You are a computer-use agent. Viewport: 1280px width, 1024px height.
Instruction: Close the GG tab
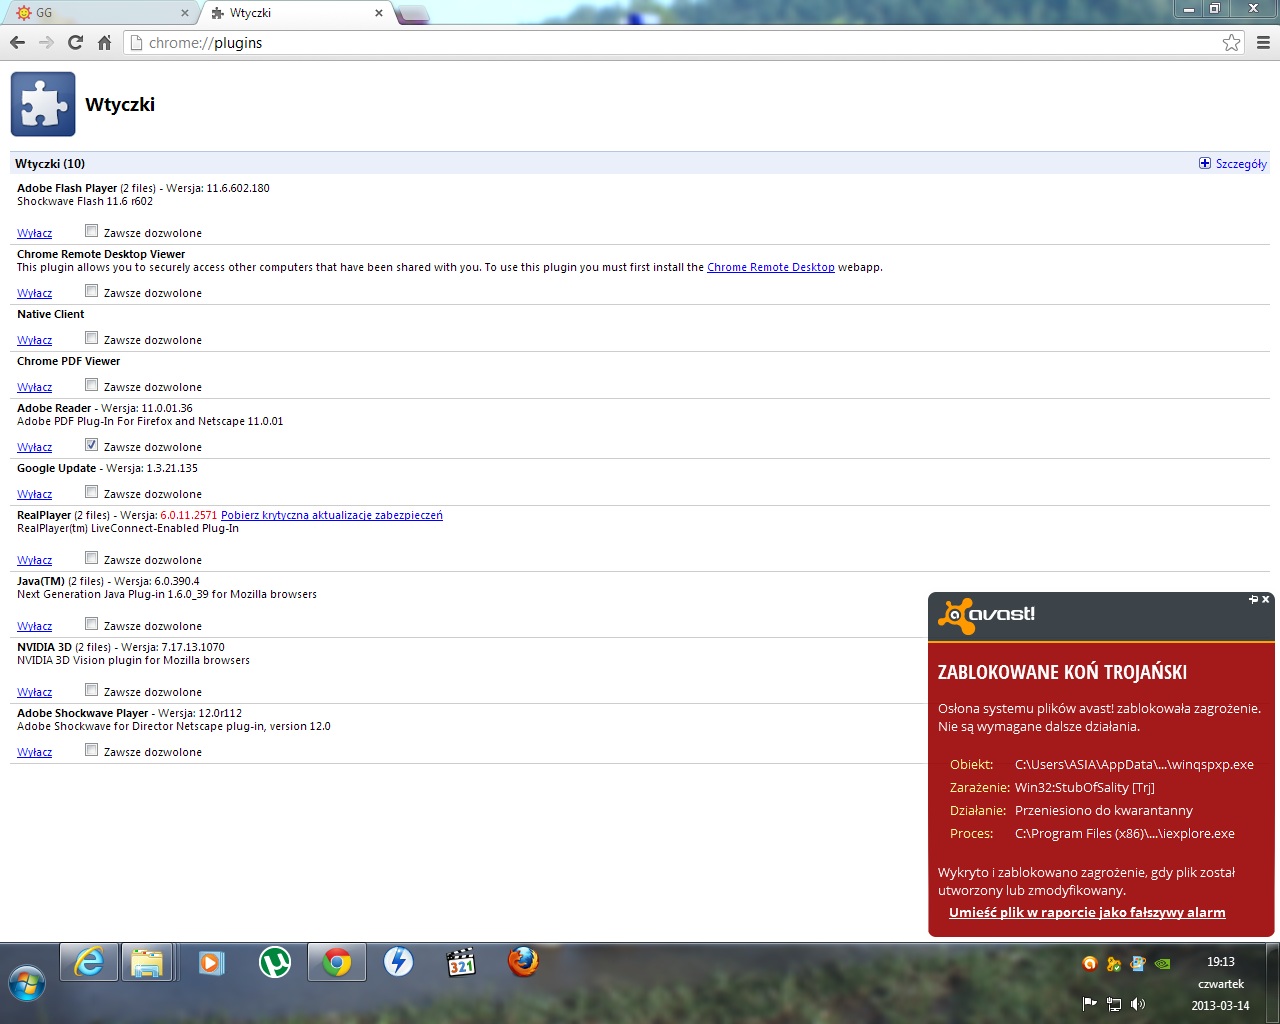point(184,13)
